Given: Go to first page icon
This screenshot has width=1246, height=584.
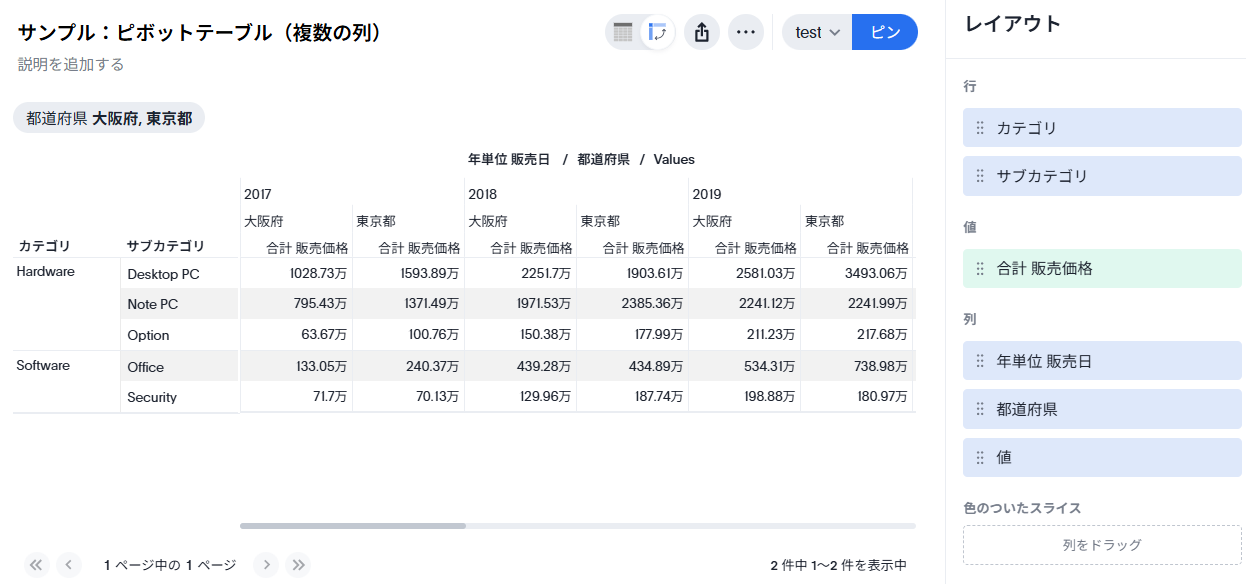Looking at the screenshot, I should point(37,565).
